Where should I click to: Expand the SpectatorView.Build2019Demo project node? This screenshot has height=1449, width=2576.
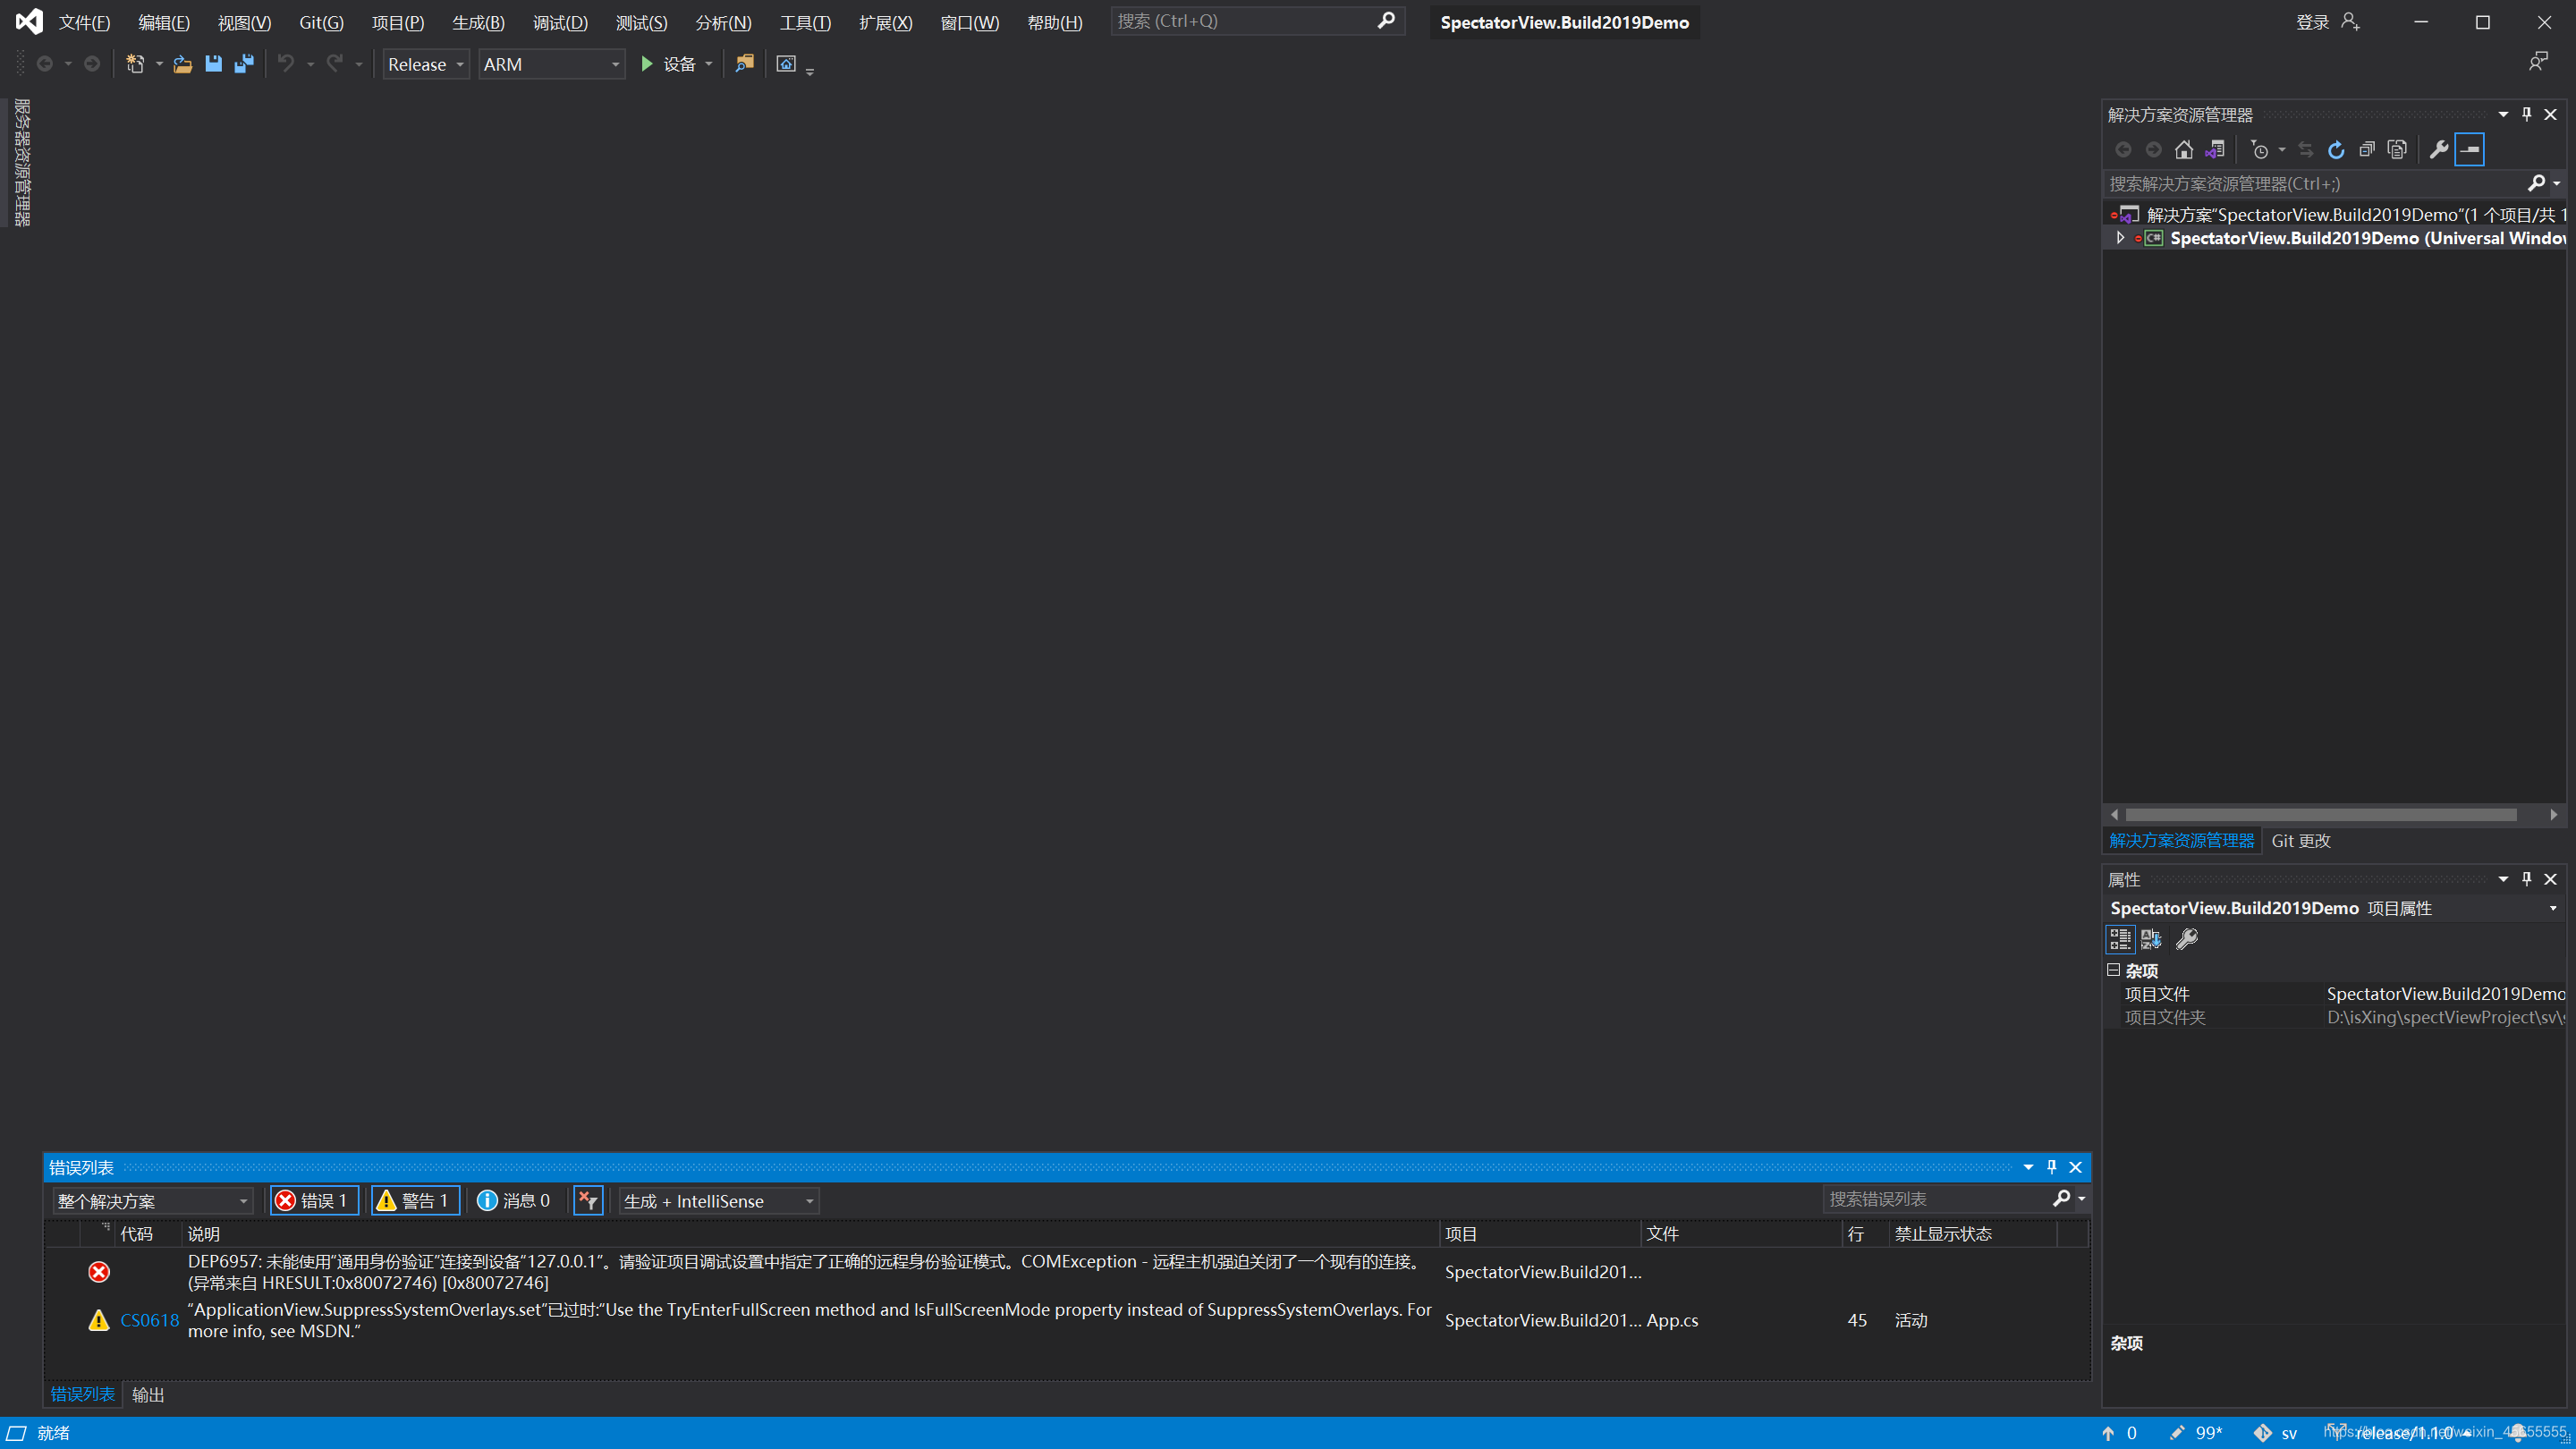tap(2122, 239)
